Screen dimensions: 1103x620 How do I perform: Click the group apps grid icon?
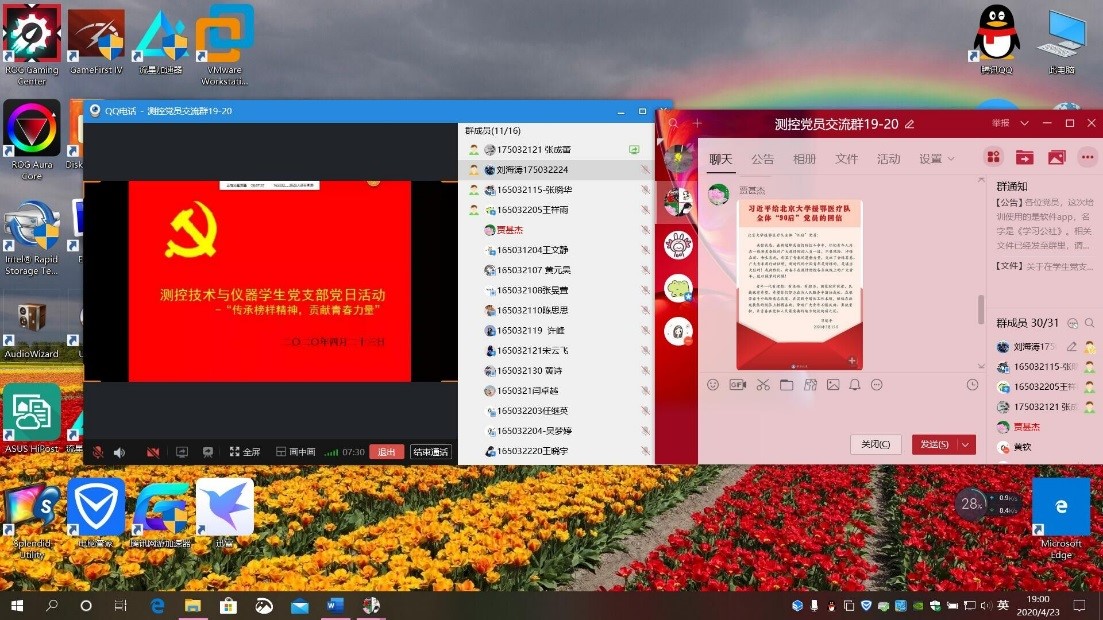[993, 157]
